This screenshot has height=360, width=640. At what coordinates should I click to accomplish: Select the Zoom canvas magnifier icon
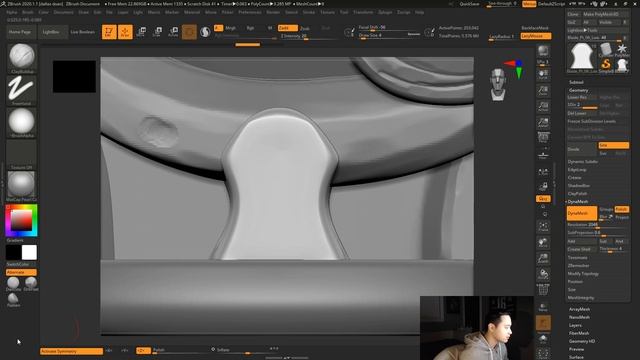[x=543, y=91]
